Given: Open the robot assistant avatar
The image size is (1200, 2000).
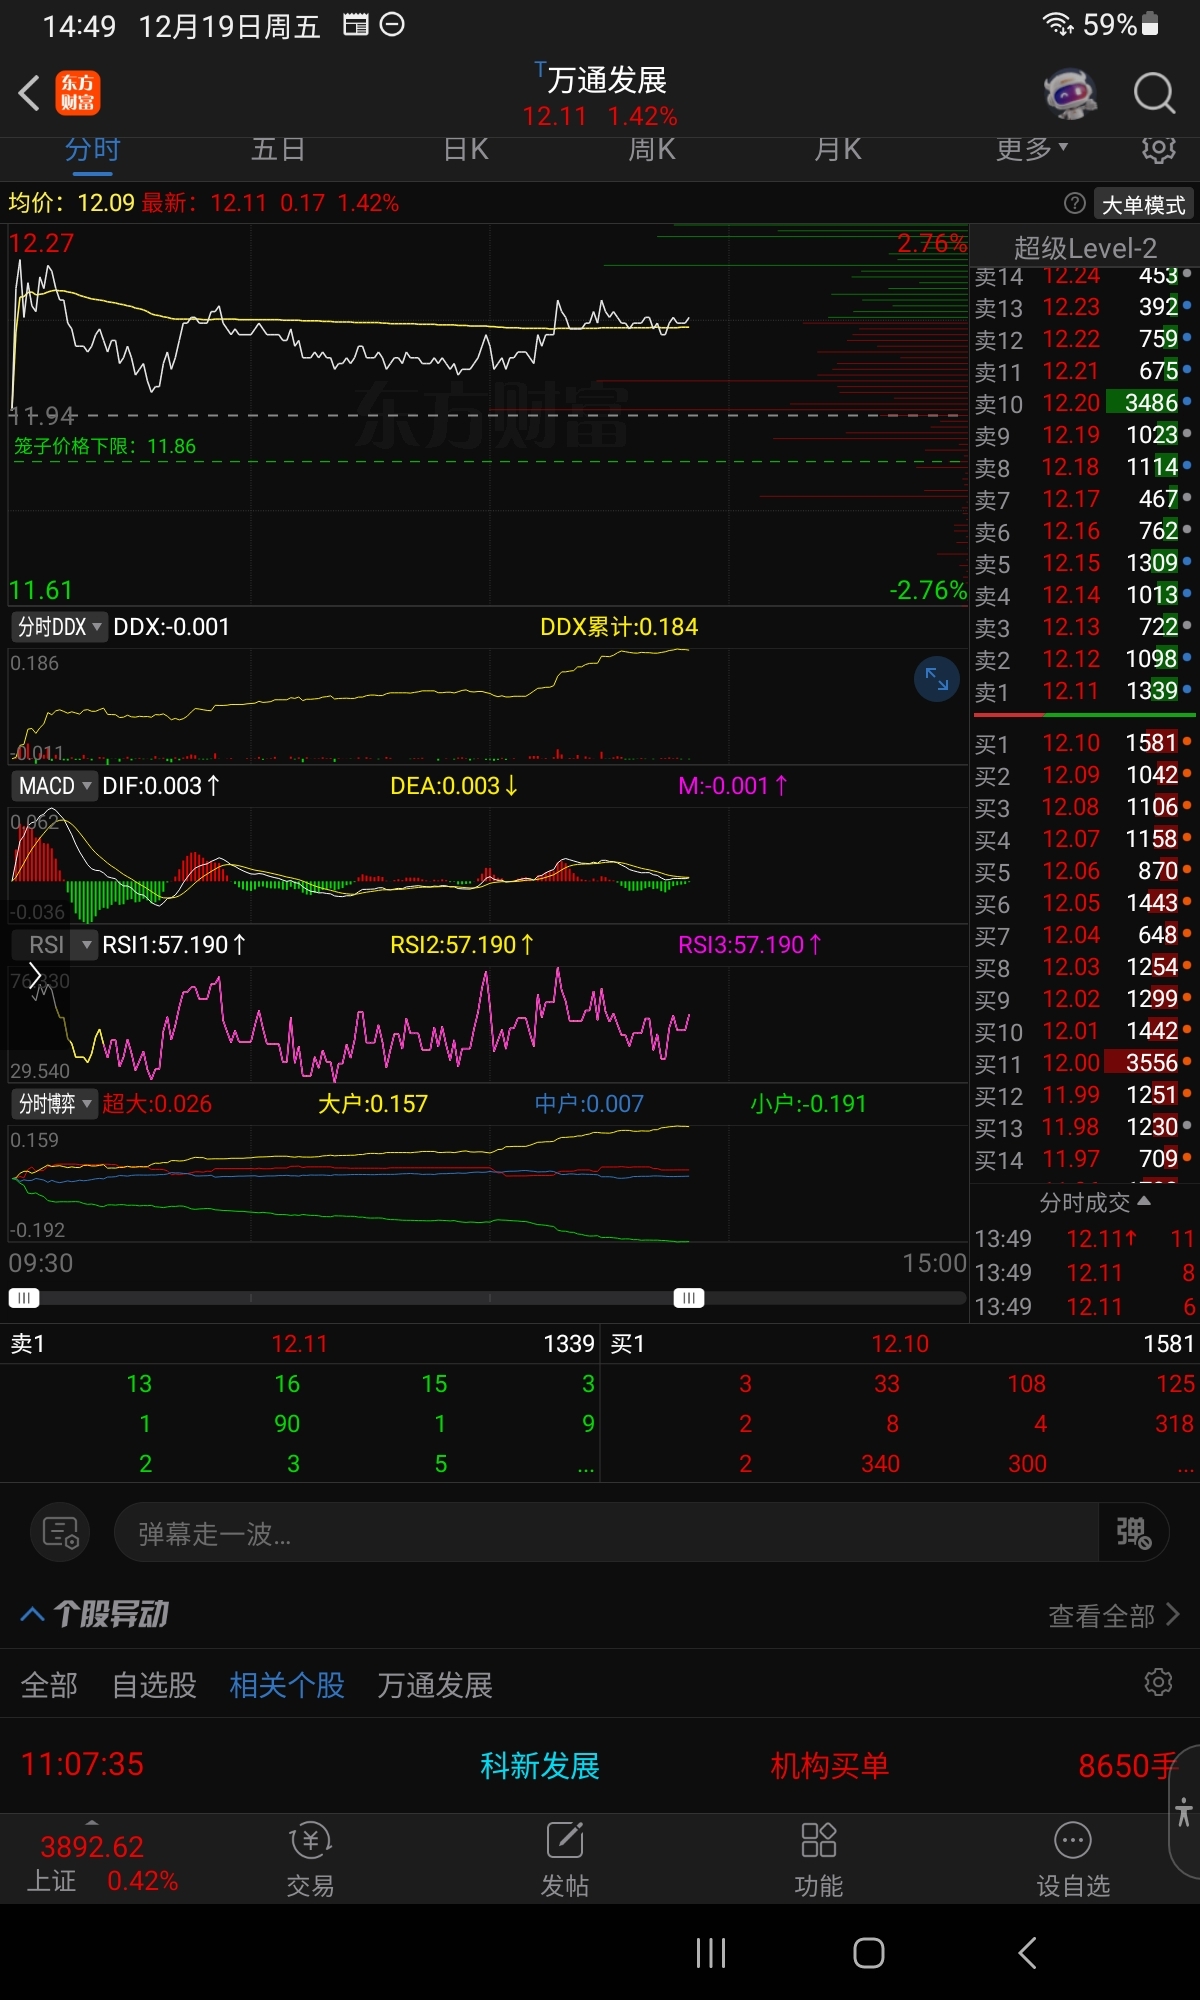Looking at the screenshot, I should tap(1069, 93).
